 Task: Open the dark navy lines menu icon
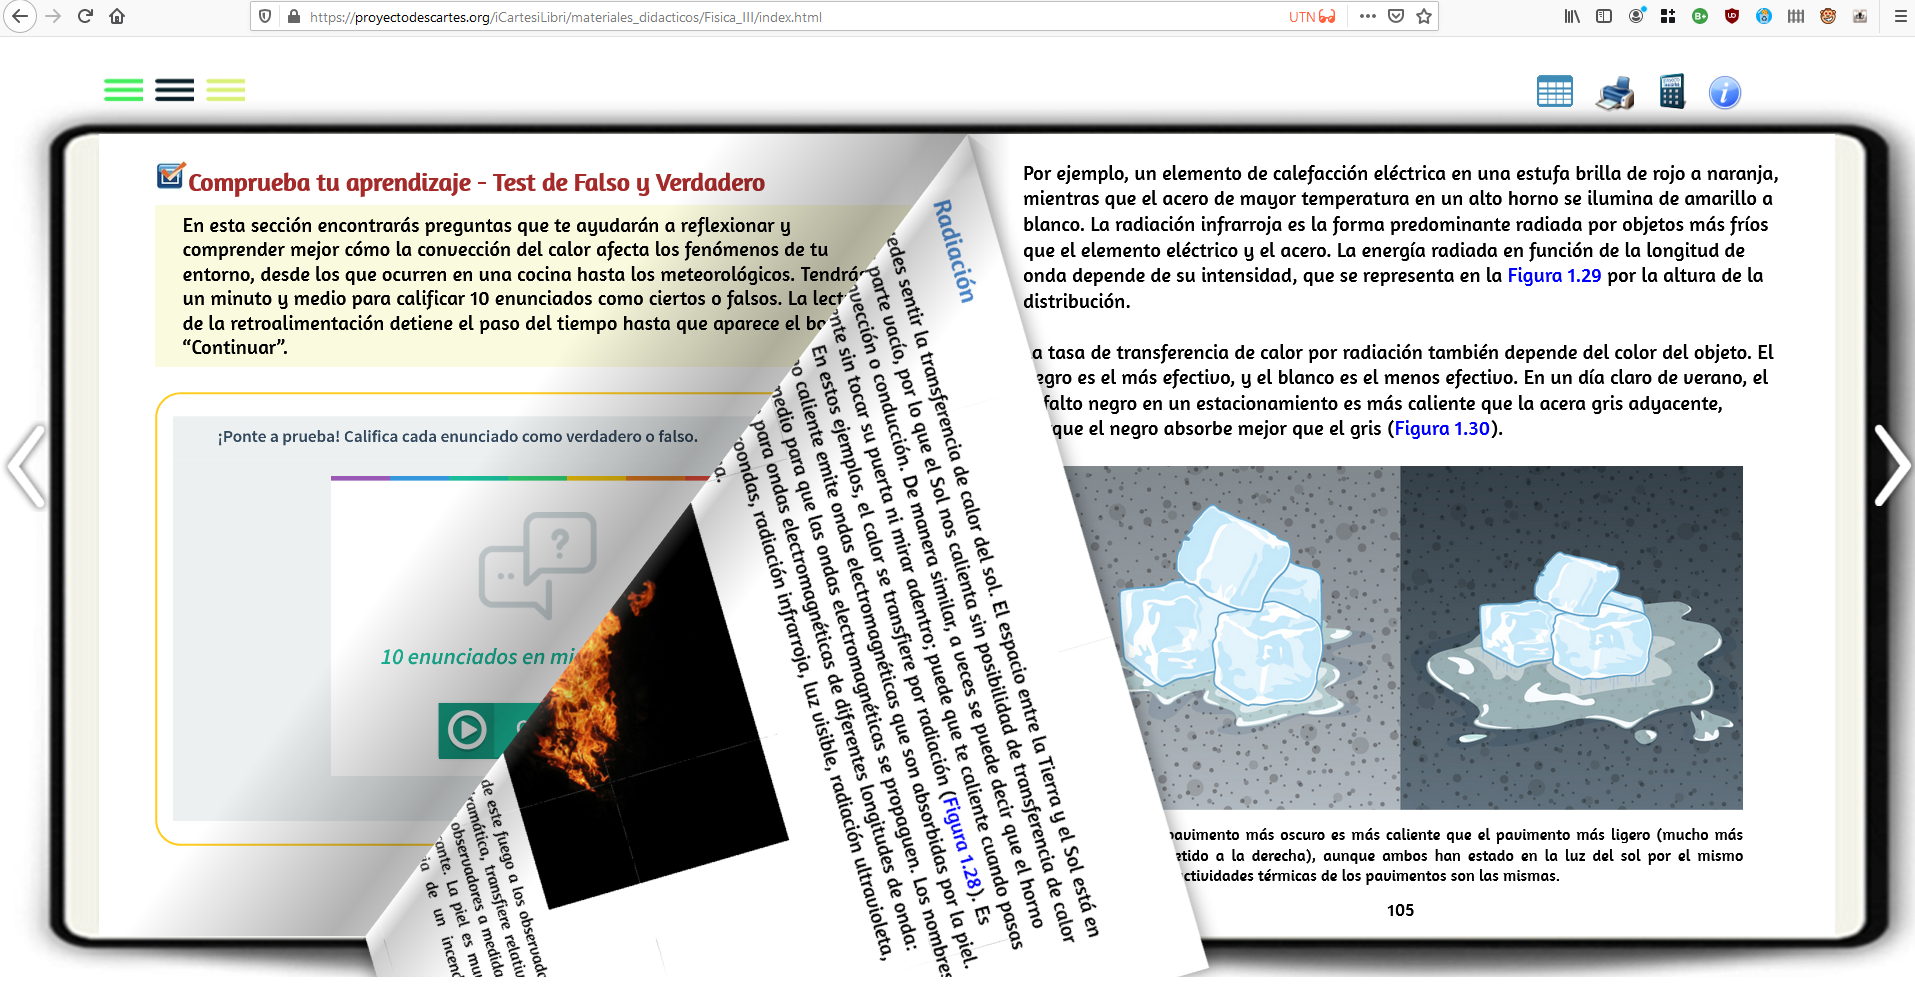click(175, 90)
